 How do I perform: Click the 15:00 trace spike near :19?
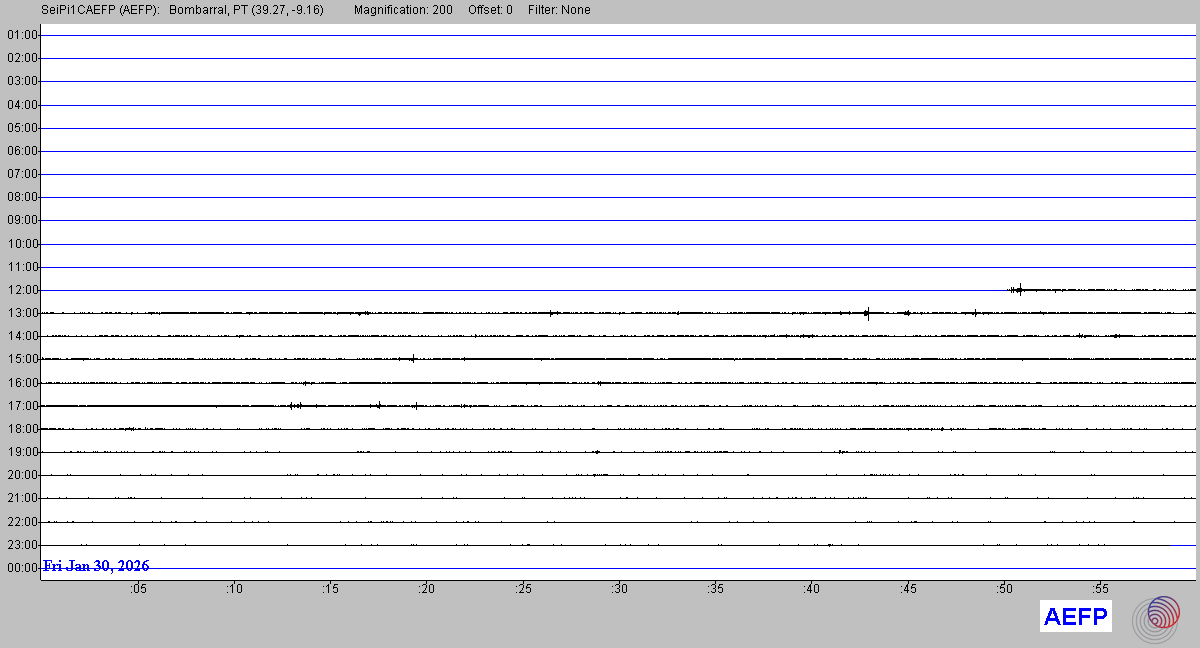pos(413,358)
